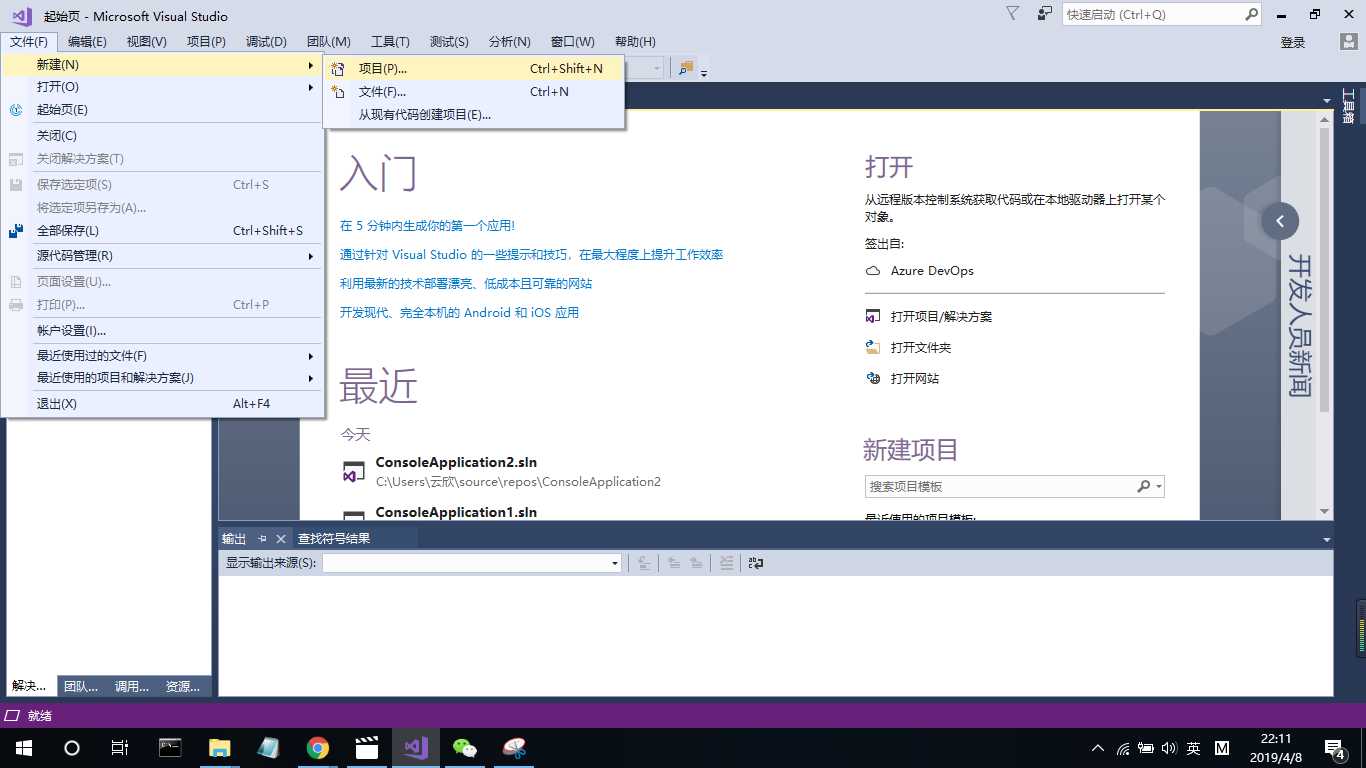Viewport: 1366px width, 768px height.
Task: Click 打开网站 link
Action: click(915, 378)
